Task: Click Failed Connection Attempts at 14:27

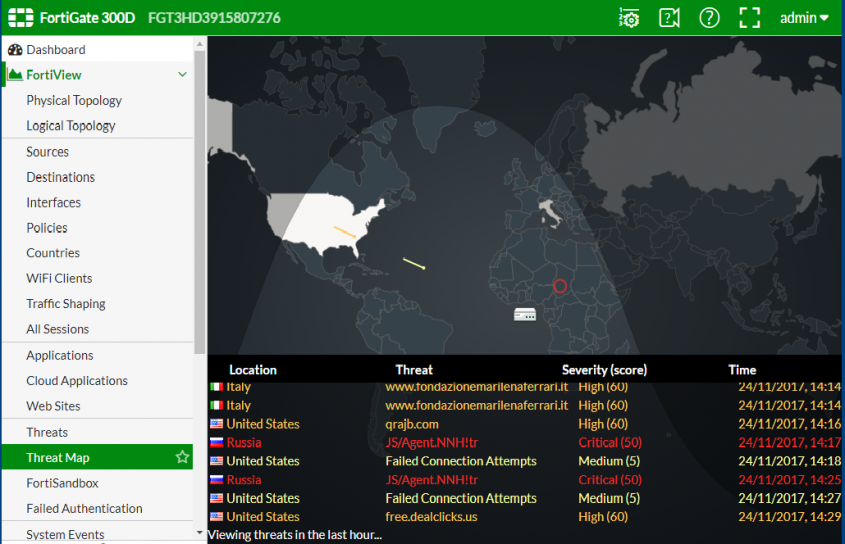Action: coord(461,498)
